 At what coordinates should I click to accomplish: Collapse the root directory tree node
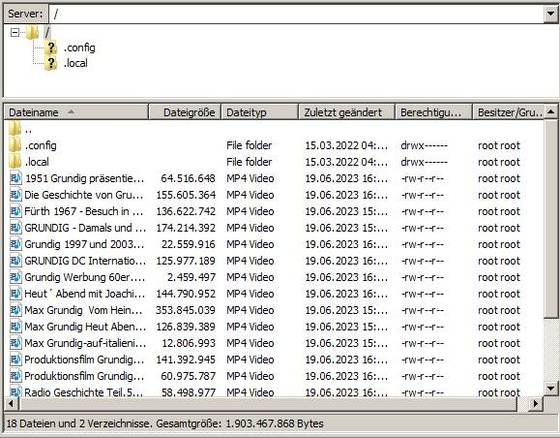(15, 33)
